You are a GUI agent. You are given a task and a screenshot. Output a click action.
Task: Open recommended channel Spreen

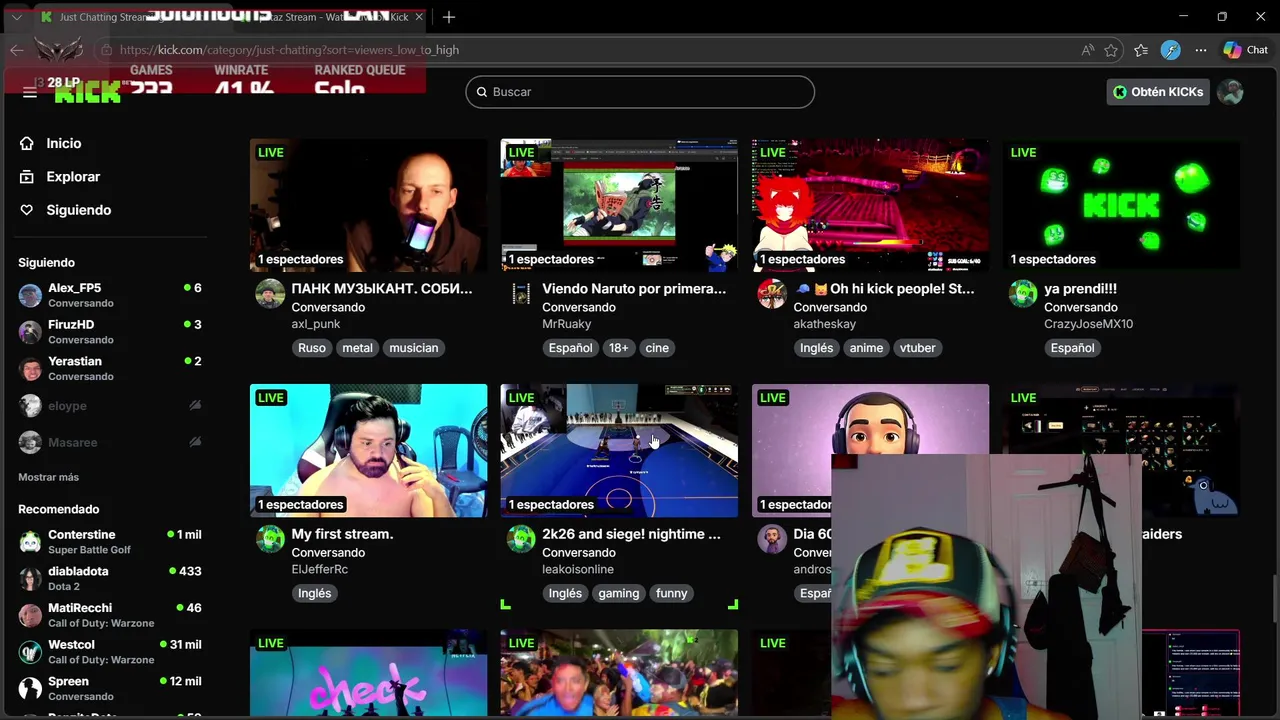(x=110, y=688)
